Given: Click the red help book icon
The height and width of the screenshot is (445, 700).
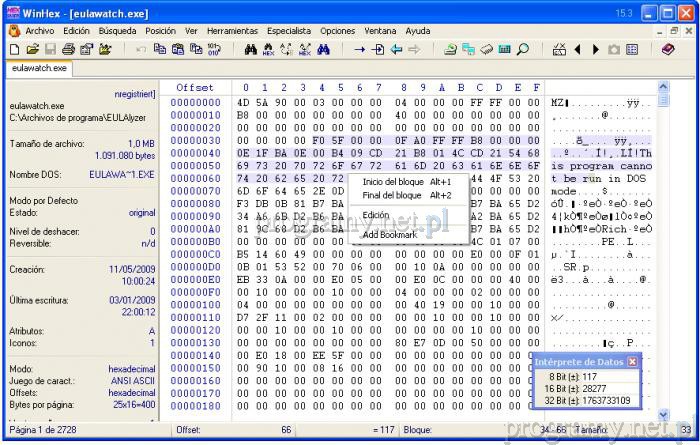Looking at the screenshot, I should pyautogui.click(x=668, y=48).
